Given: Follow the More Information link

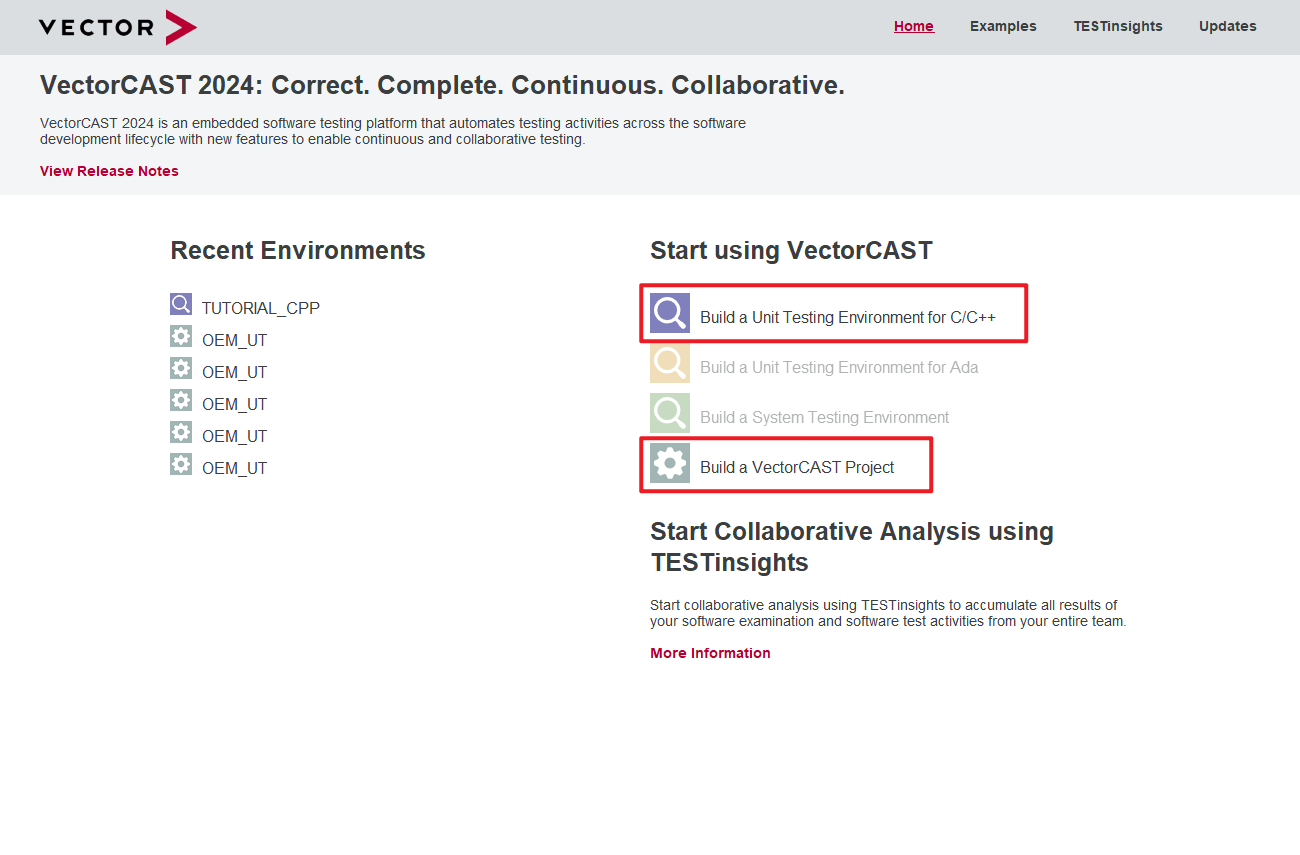Looking at the screenshot, I should [710, 653].
